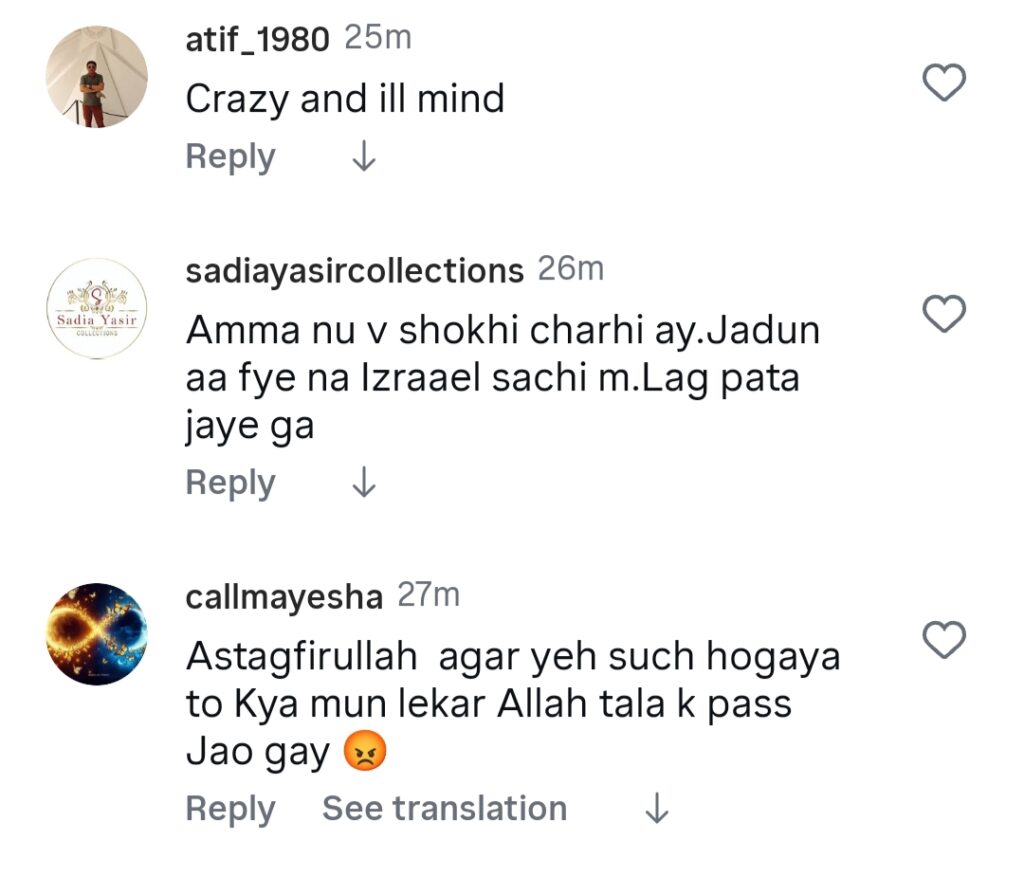Screen dimensions: 1024x876
Task: Click the 27m timestamp
Action: click(429, 596)
